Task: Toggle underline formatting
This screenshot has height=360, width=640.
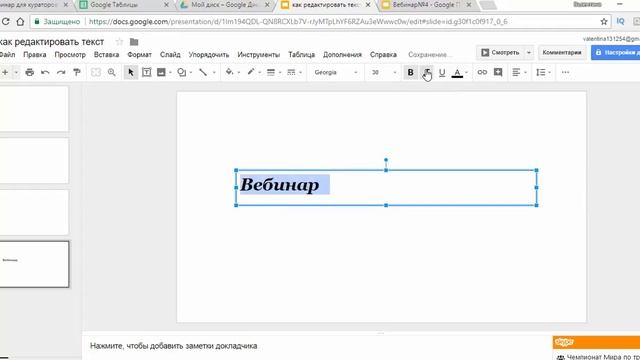Action: (x=442, y=73)
